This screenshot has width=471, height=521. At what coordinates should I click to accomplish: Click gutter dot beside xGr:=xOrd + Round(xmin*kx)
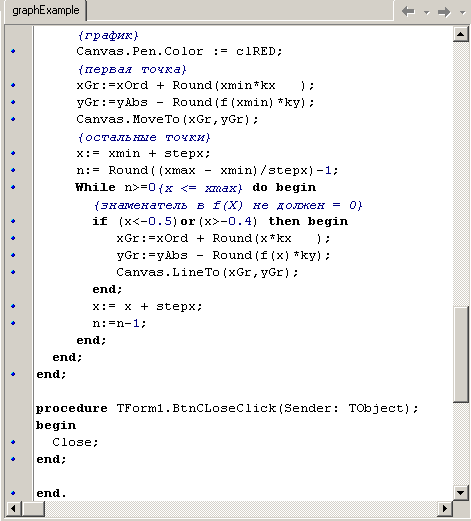(x=13, y=85)
